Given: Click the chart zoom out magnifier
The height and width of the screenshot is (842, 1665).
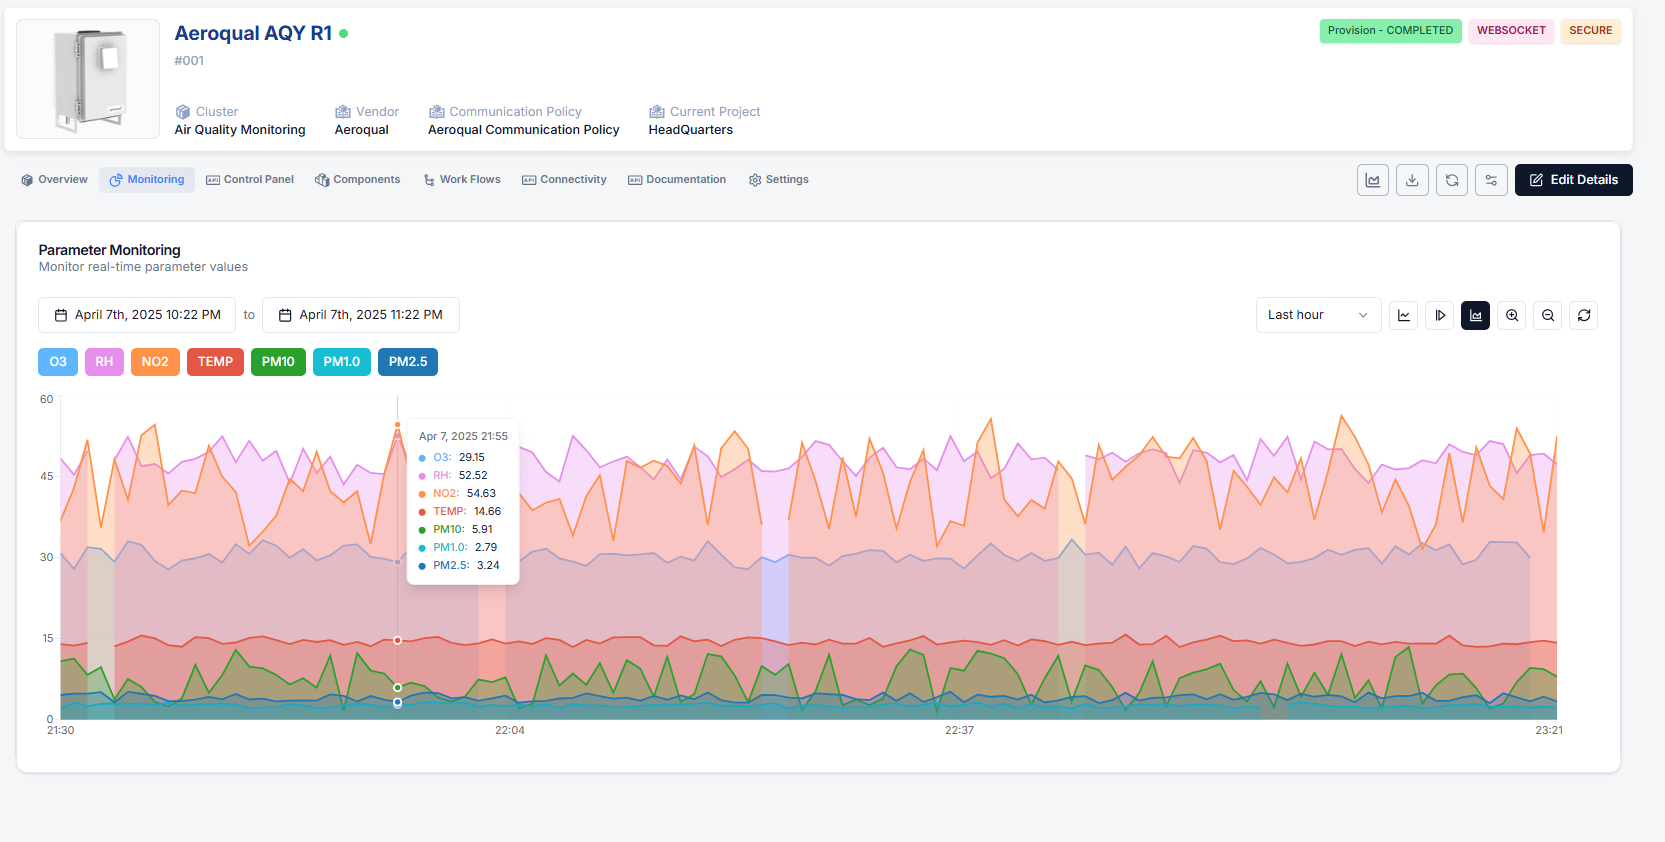Looking at the screenshot, I should point(1548,316).
